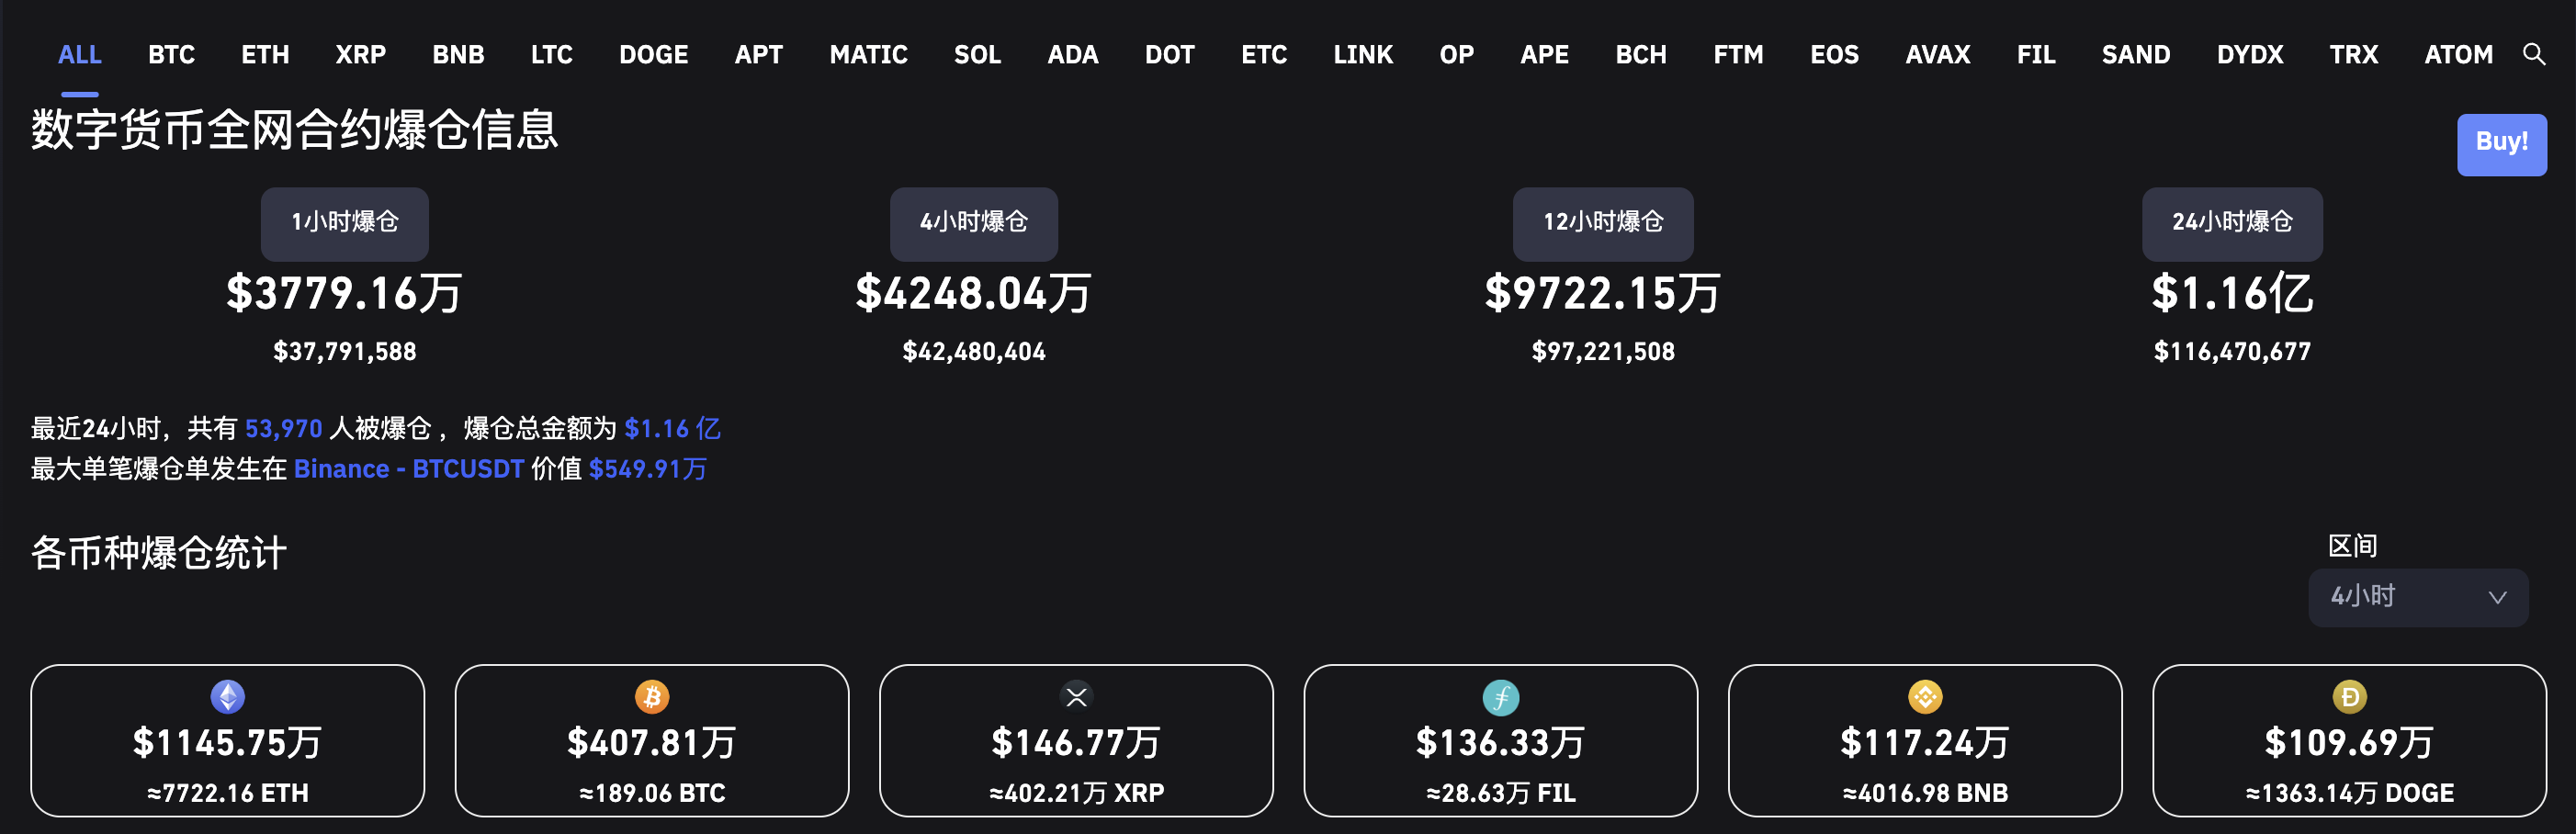Open the ATOM tab
This screenshot has height=834, width=2576.
pyautogui.click(x=2458, y=54)
